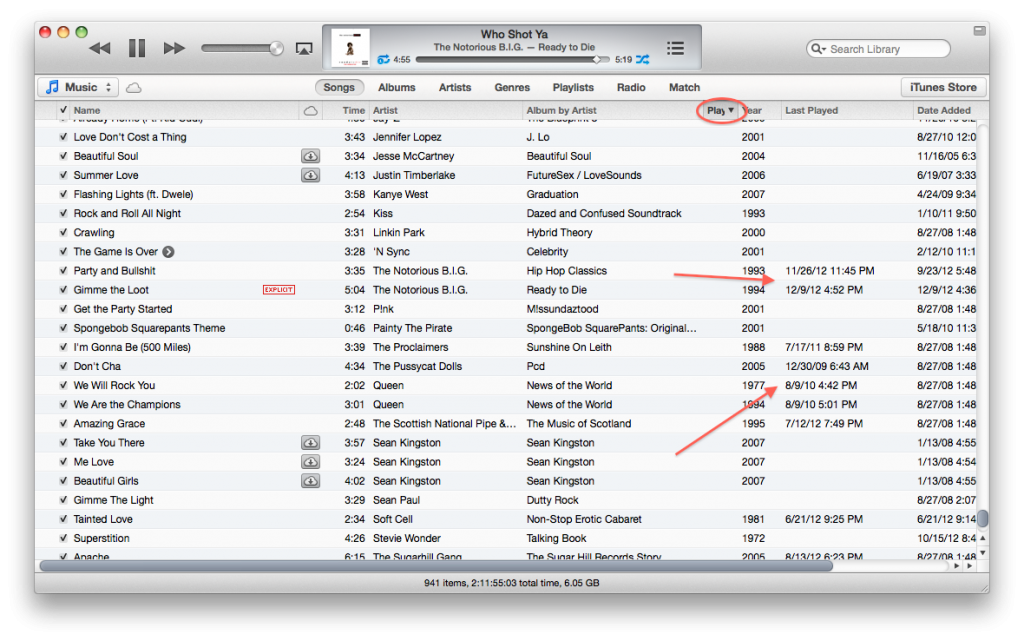Switch to the Playlists tab
Screen dimensions: 1024x640
click(573, 88)
